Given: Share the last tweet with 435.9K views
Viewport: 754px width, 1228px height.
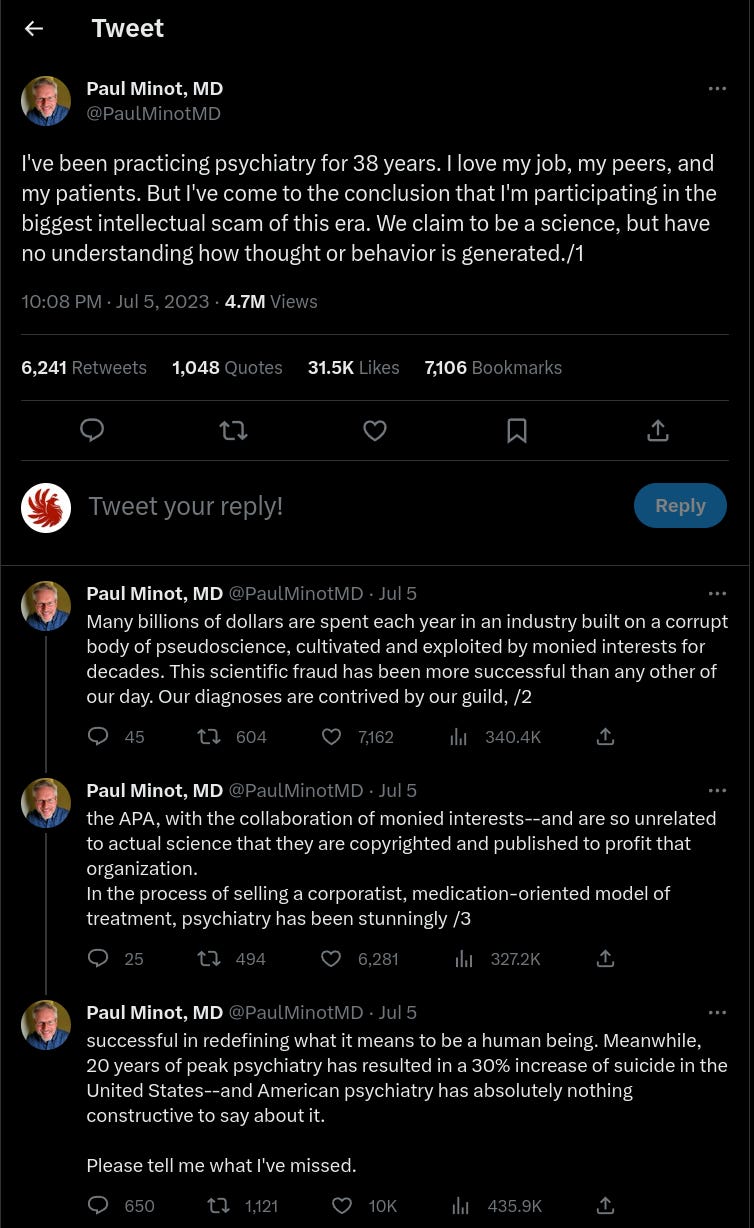Looking at the screenshot, I should (x=605, y=1206).
